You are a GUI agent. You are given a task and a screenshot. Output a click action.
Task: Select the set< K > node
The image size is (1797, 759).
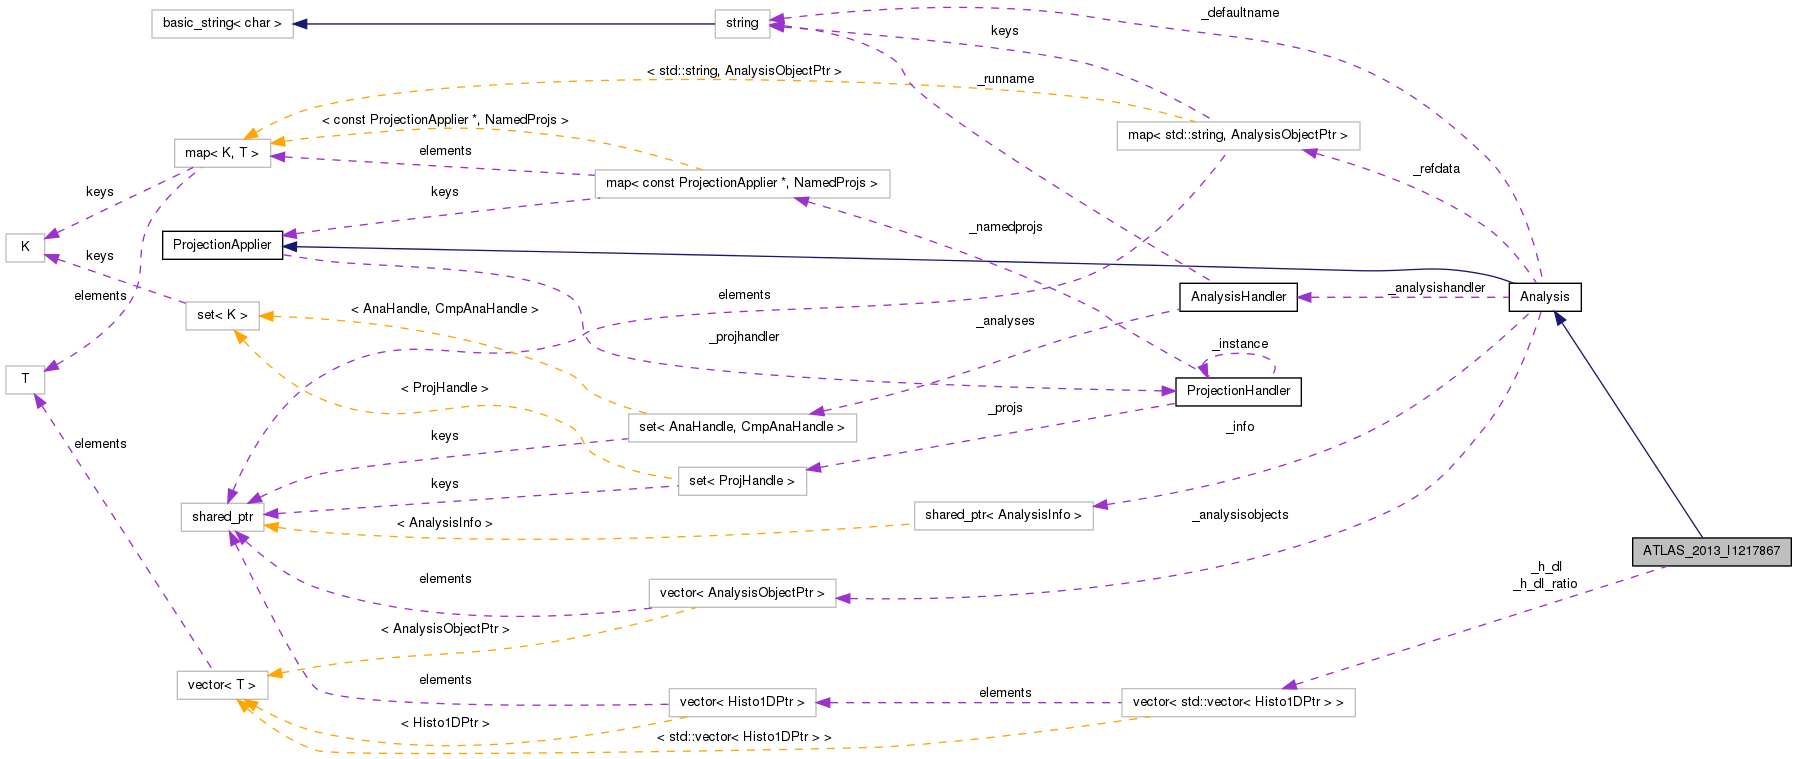pyautogui.click(x=222, y=315)
